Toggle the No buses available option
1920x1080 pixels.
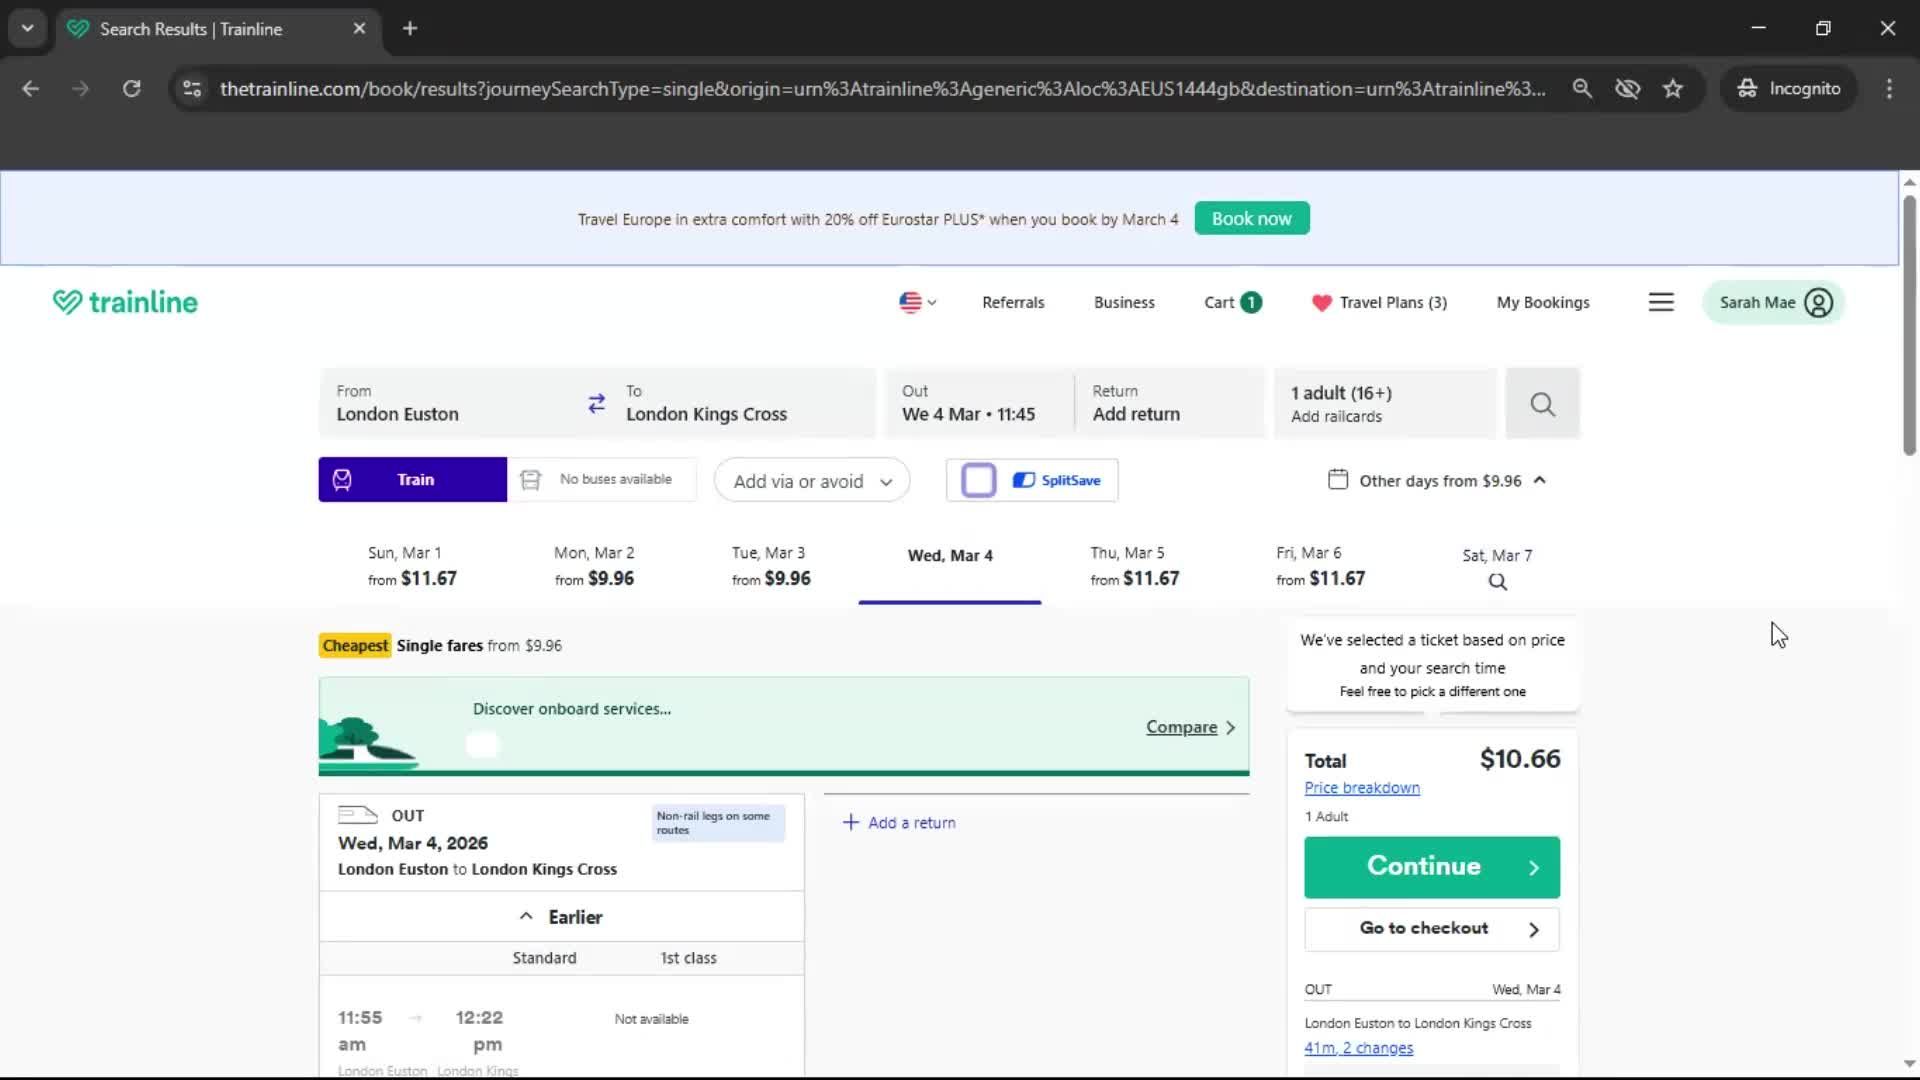601,479
